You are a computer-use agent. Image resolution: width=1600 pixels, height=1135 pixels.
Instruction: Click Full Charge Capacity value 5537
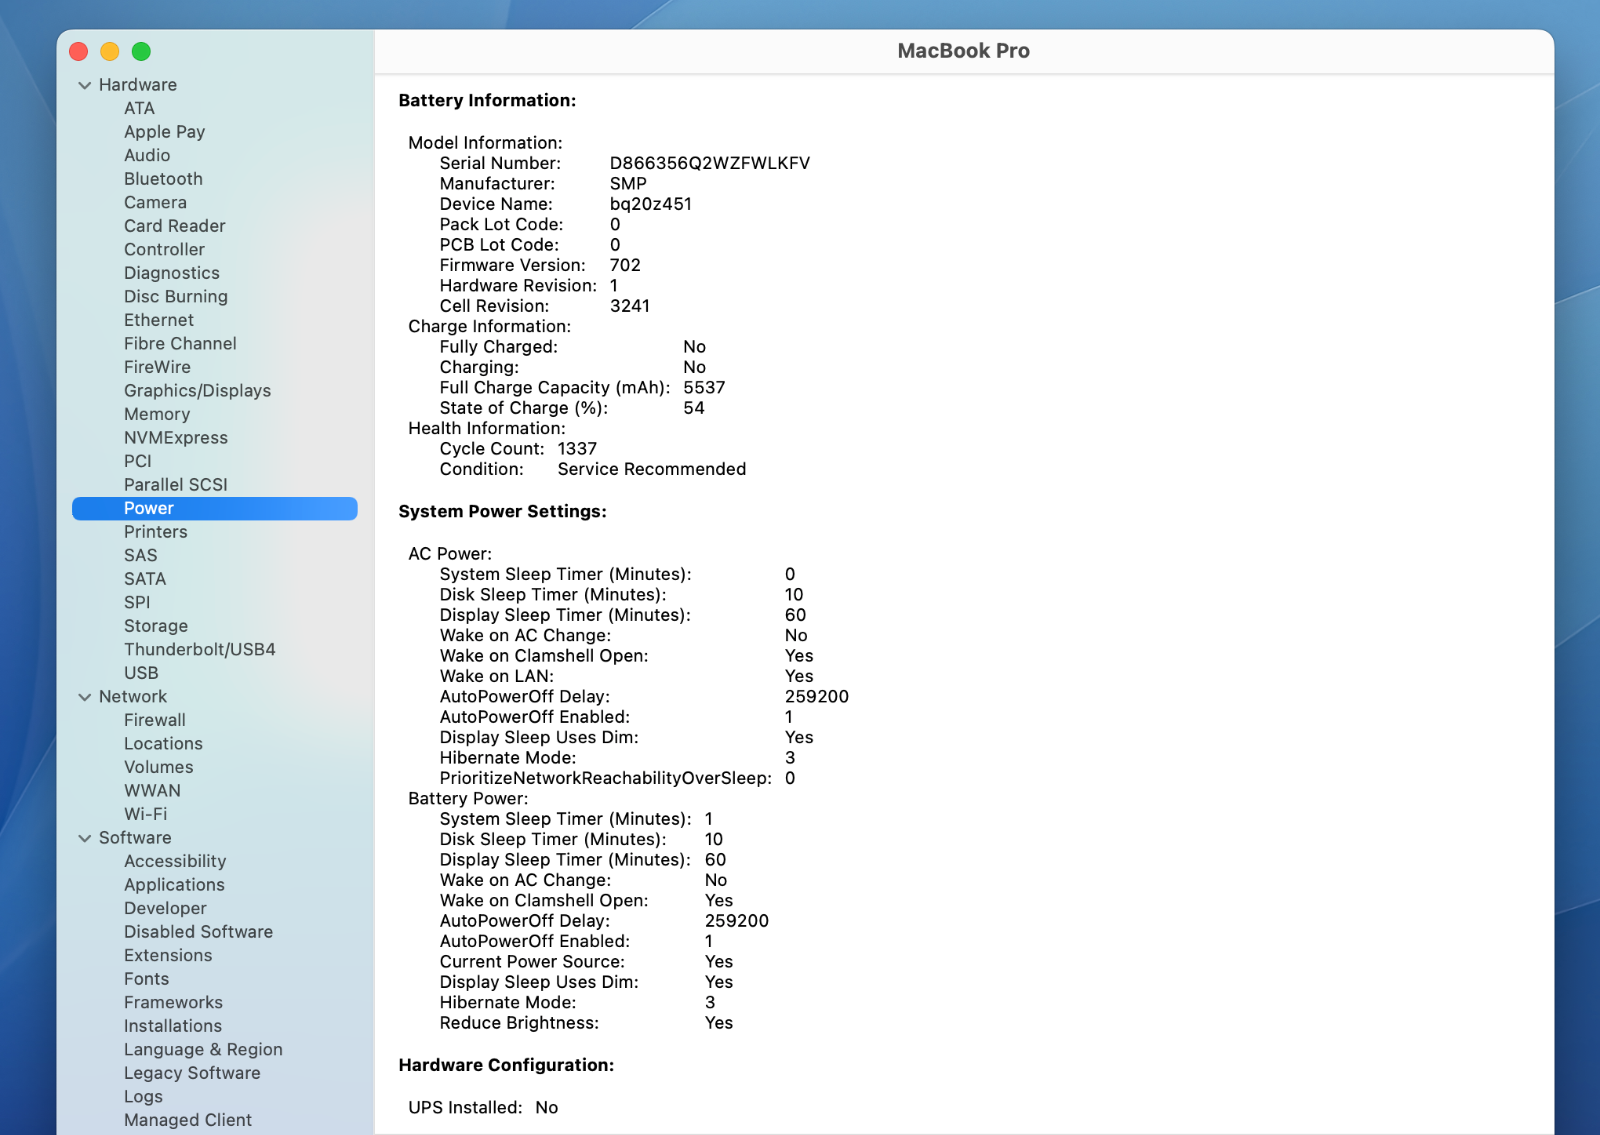click(704, 388)
